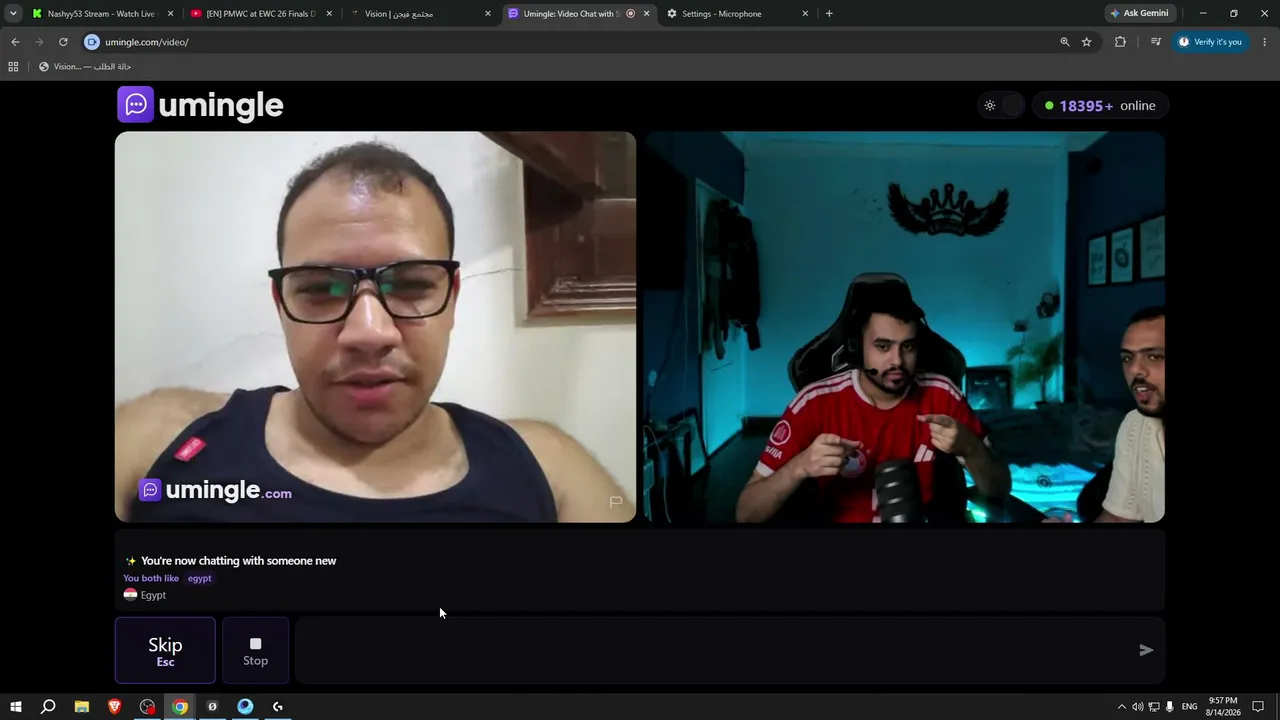Open the media controls button
This screenshot has height=720, width=1280.
[x=1155, y=42]
